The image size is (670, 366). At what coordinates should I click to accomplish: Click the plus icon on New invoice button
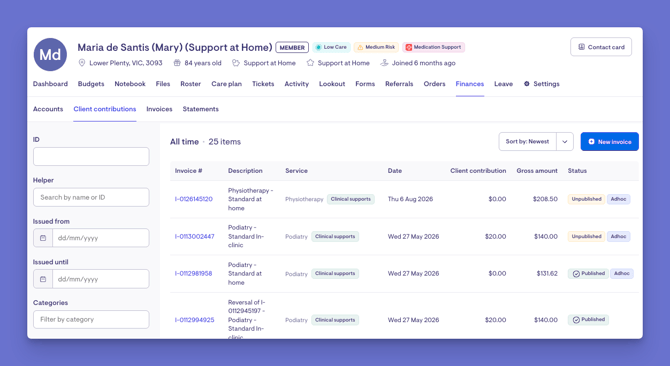[x=591, y=142]
